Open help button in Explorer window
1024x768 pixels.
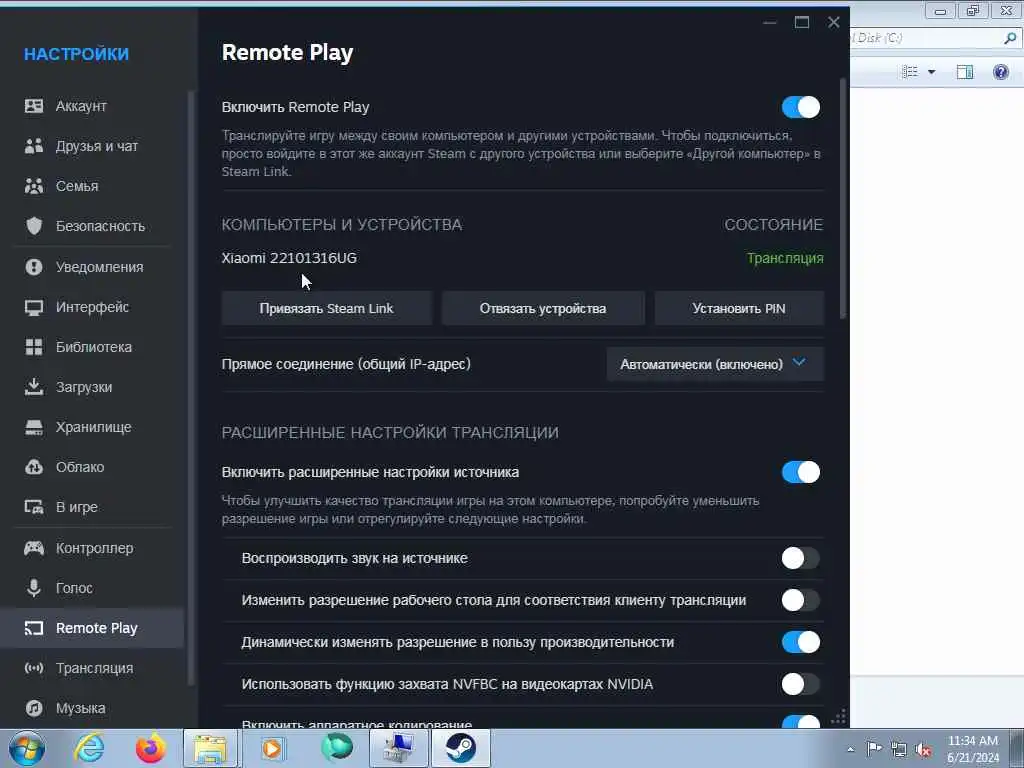(1000, 72)
